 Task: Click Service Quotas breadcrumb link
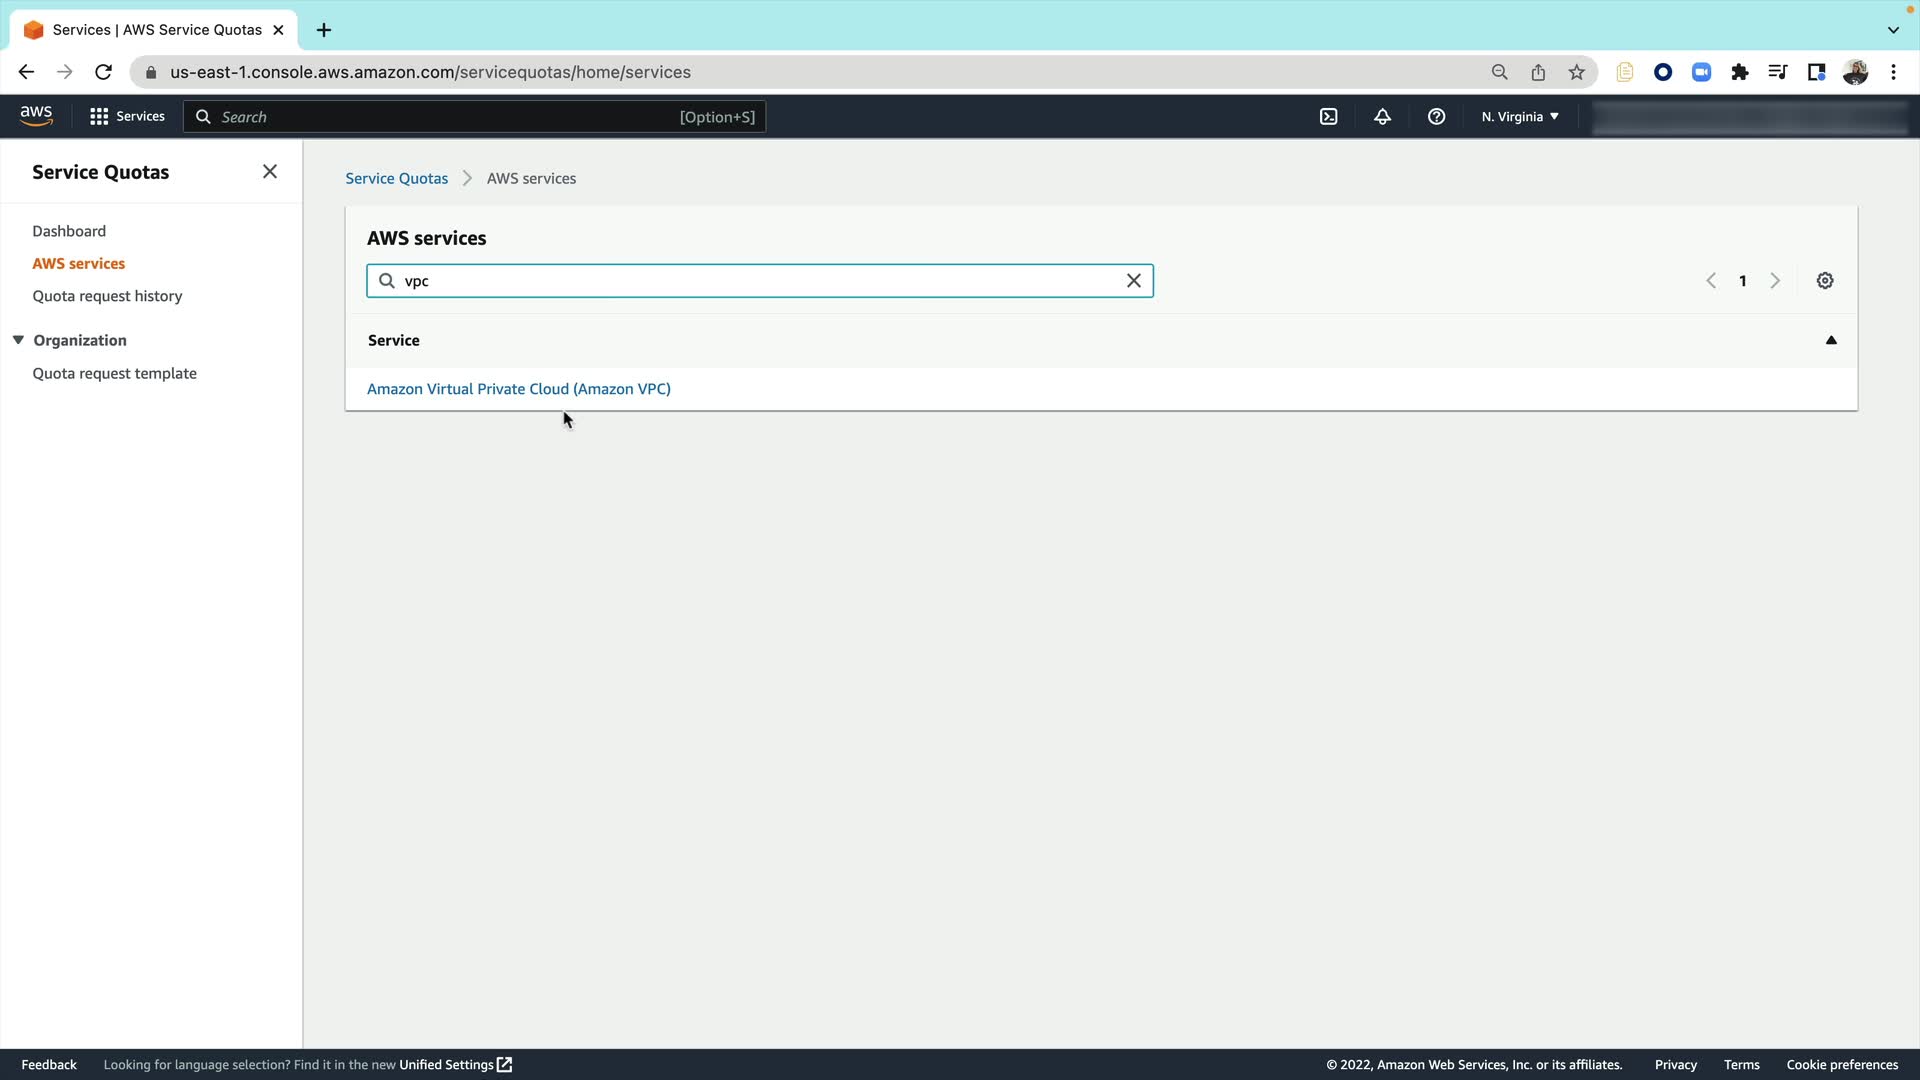pos(396,179)
